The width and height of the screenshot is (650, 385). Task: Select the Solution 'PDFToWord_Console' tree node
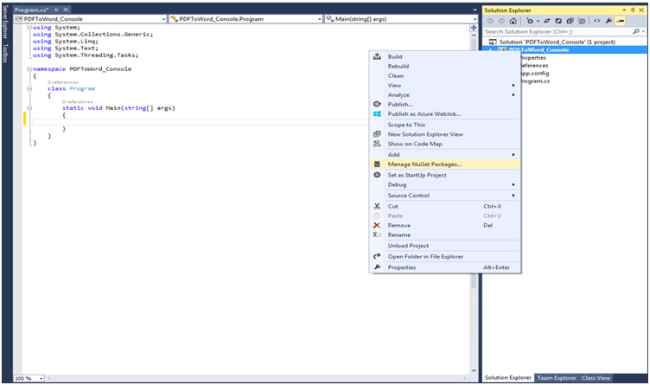point(552,42)
